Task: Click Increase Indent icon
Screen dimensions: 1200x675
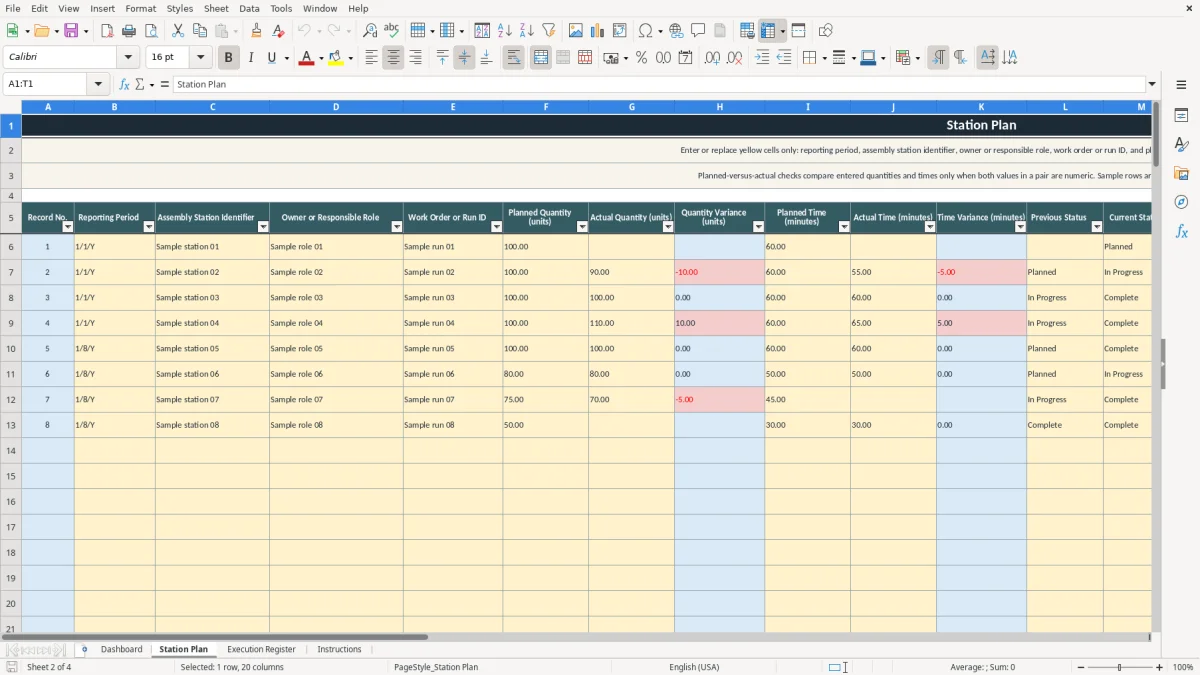Action: [762, 58]
